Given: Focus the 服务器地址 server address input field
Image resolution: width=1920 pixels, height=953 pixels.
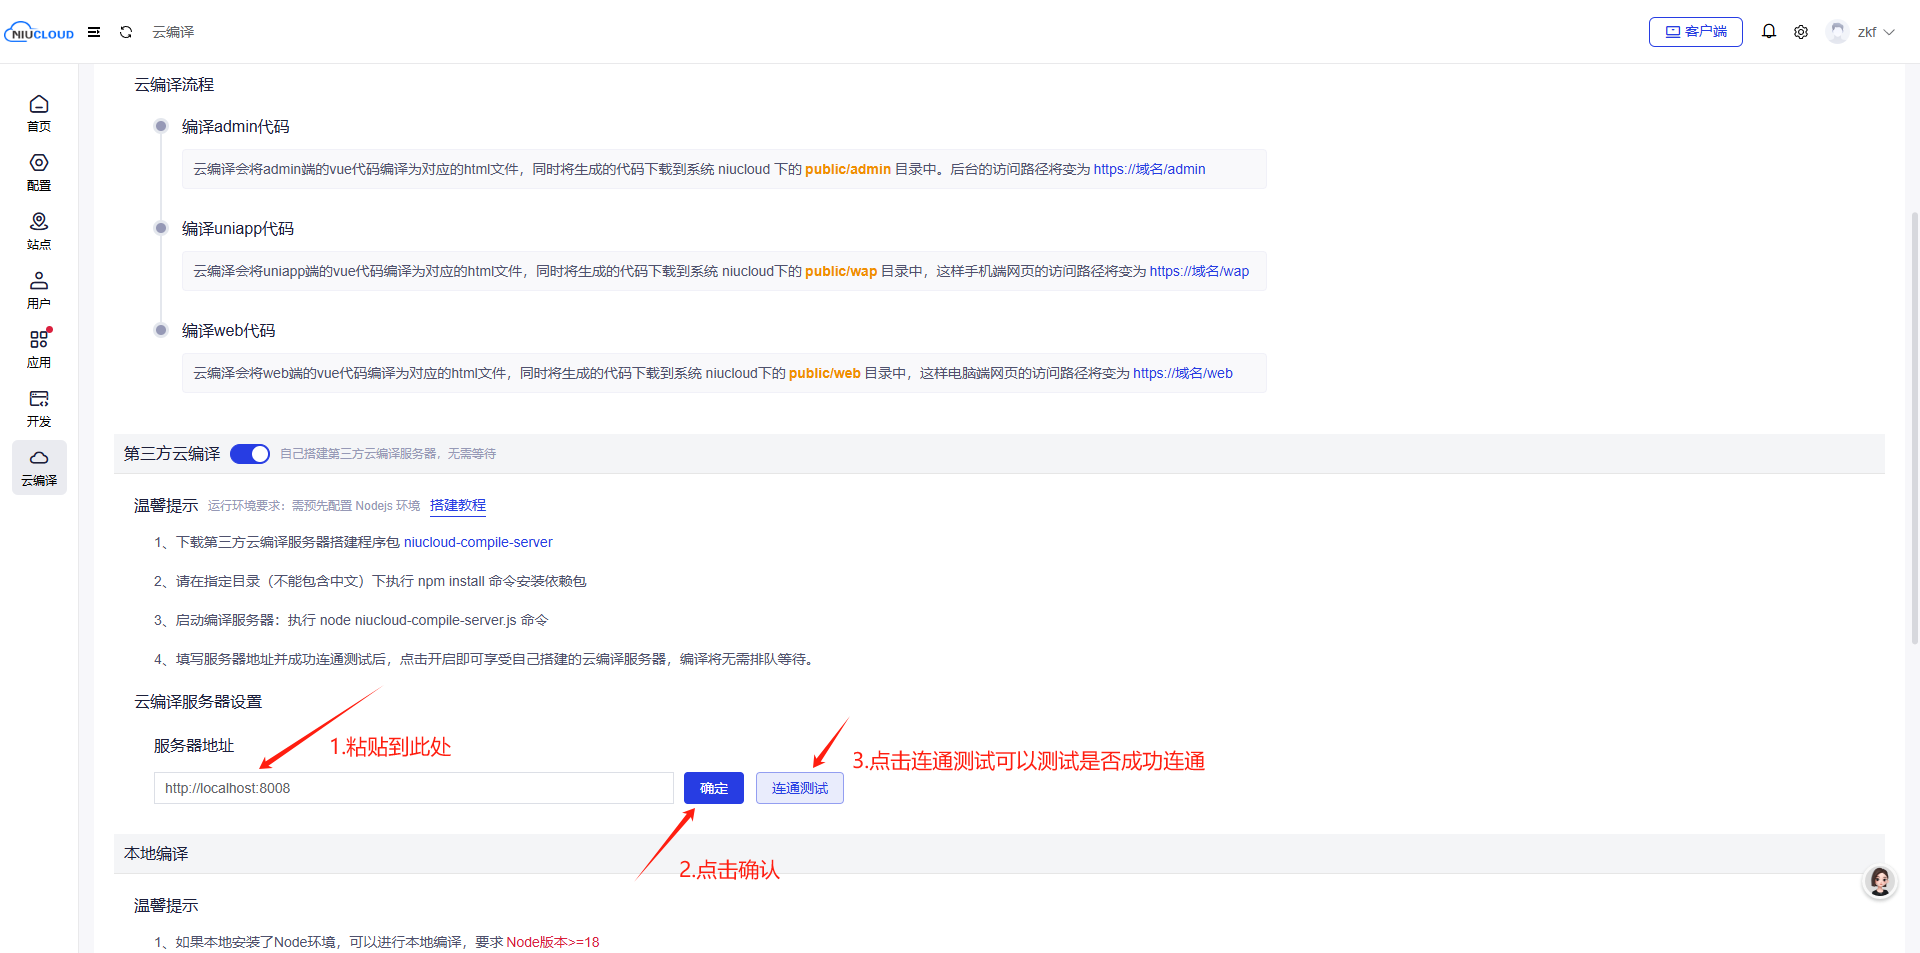Looking at the screenshot, I should point(413,788).
